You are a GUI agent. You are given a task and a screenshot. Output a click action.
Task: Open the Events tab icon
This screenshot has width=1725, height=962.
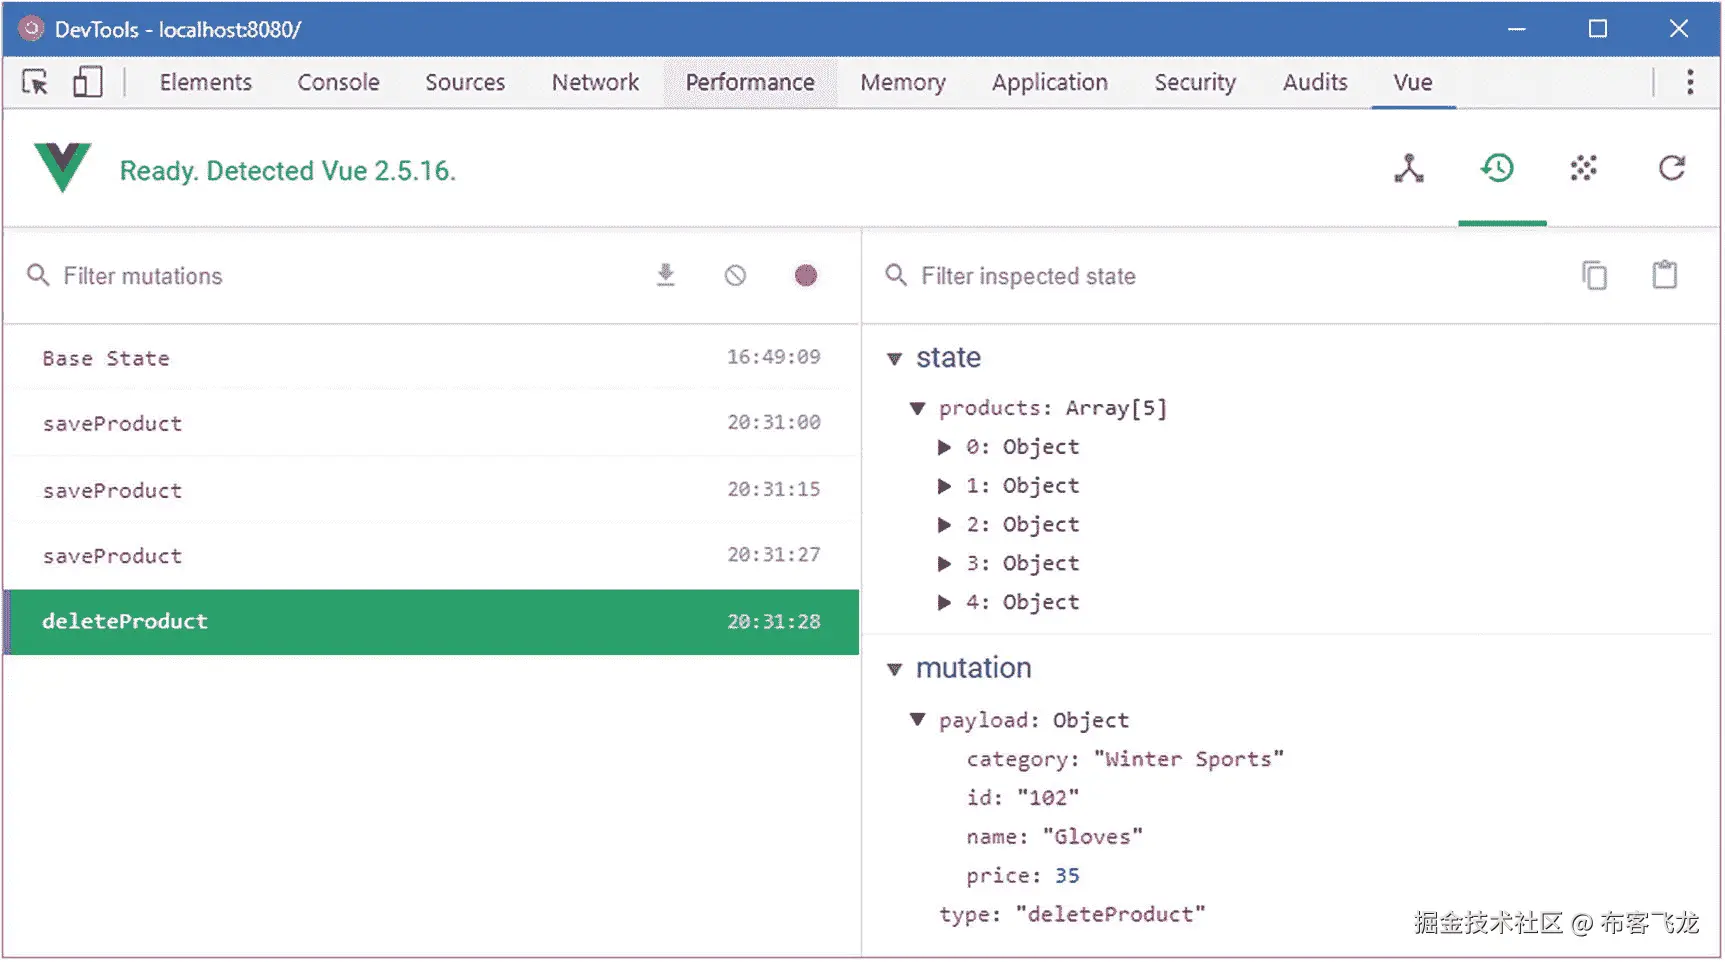[x=1583, y=169]
